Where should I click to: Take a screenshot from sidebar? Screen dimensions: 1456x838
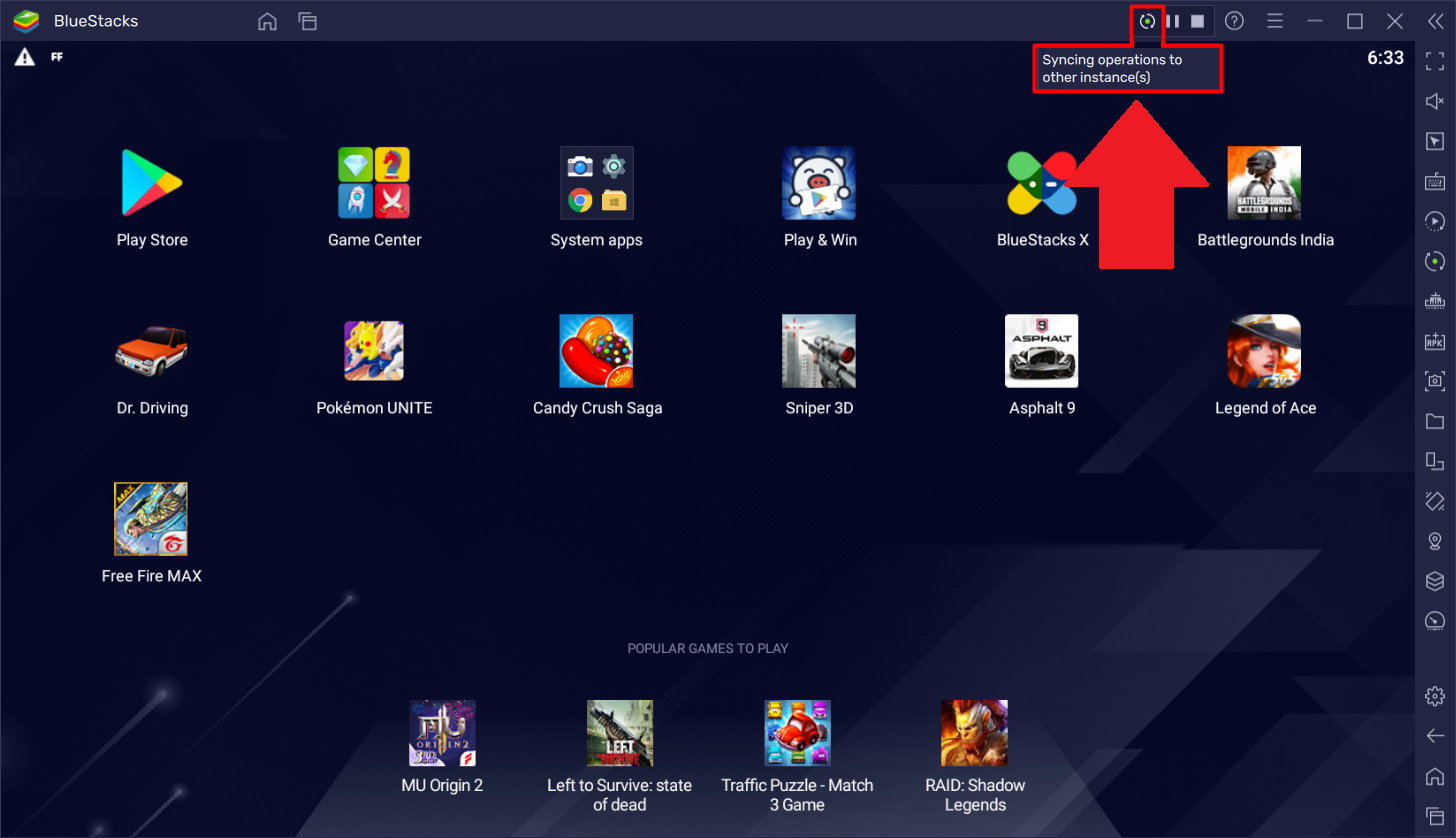tap(1435, 380)
